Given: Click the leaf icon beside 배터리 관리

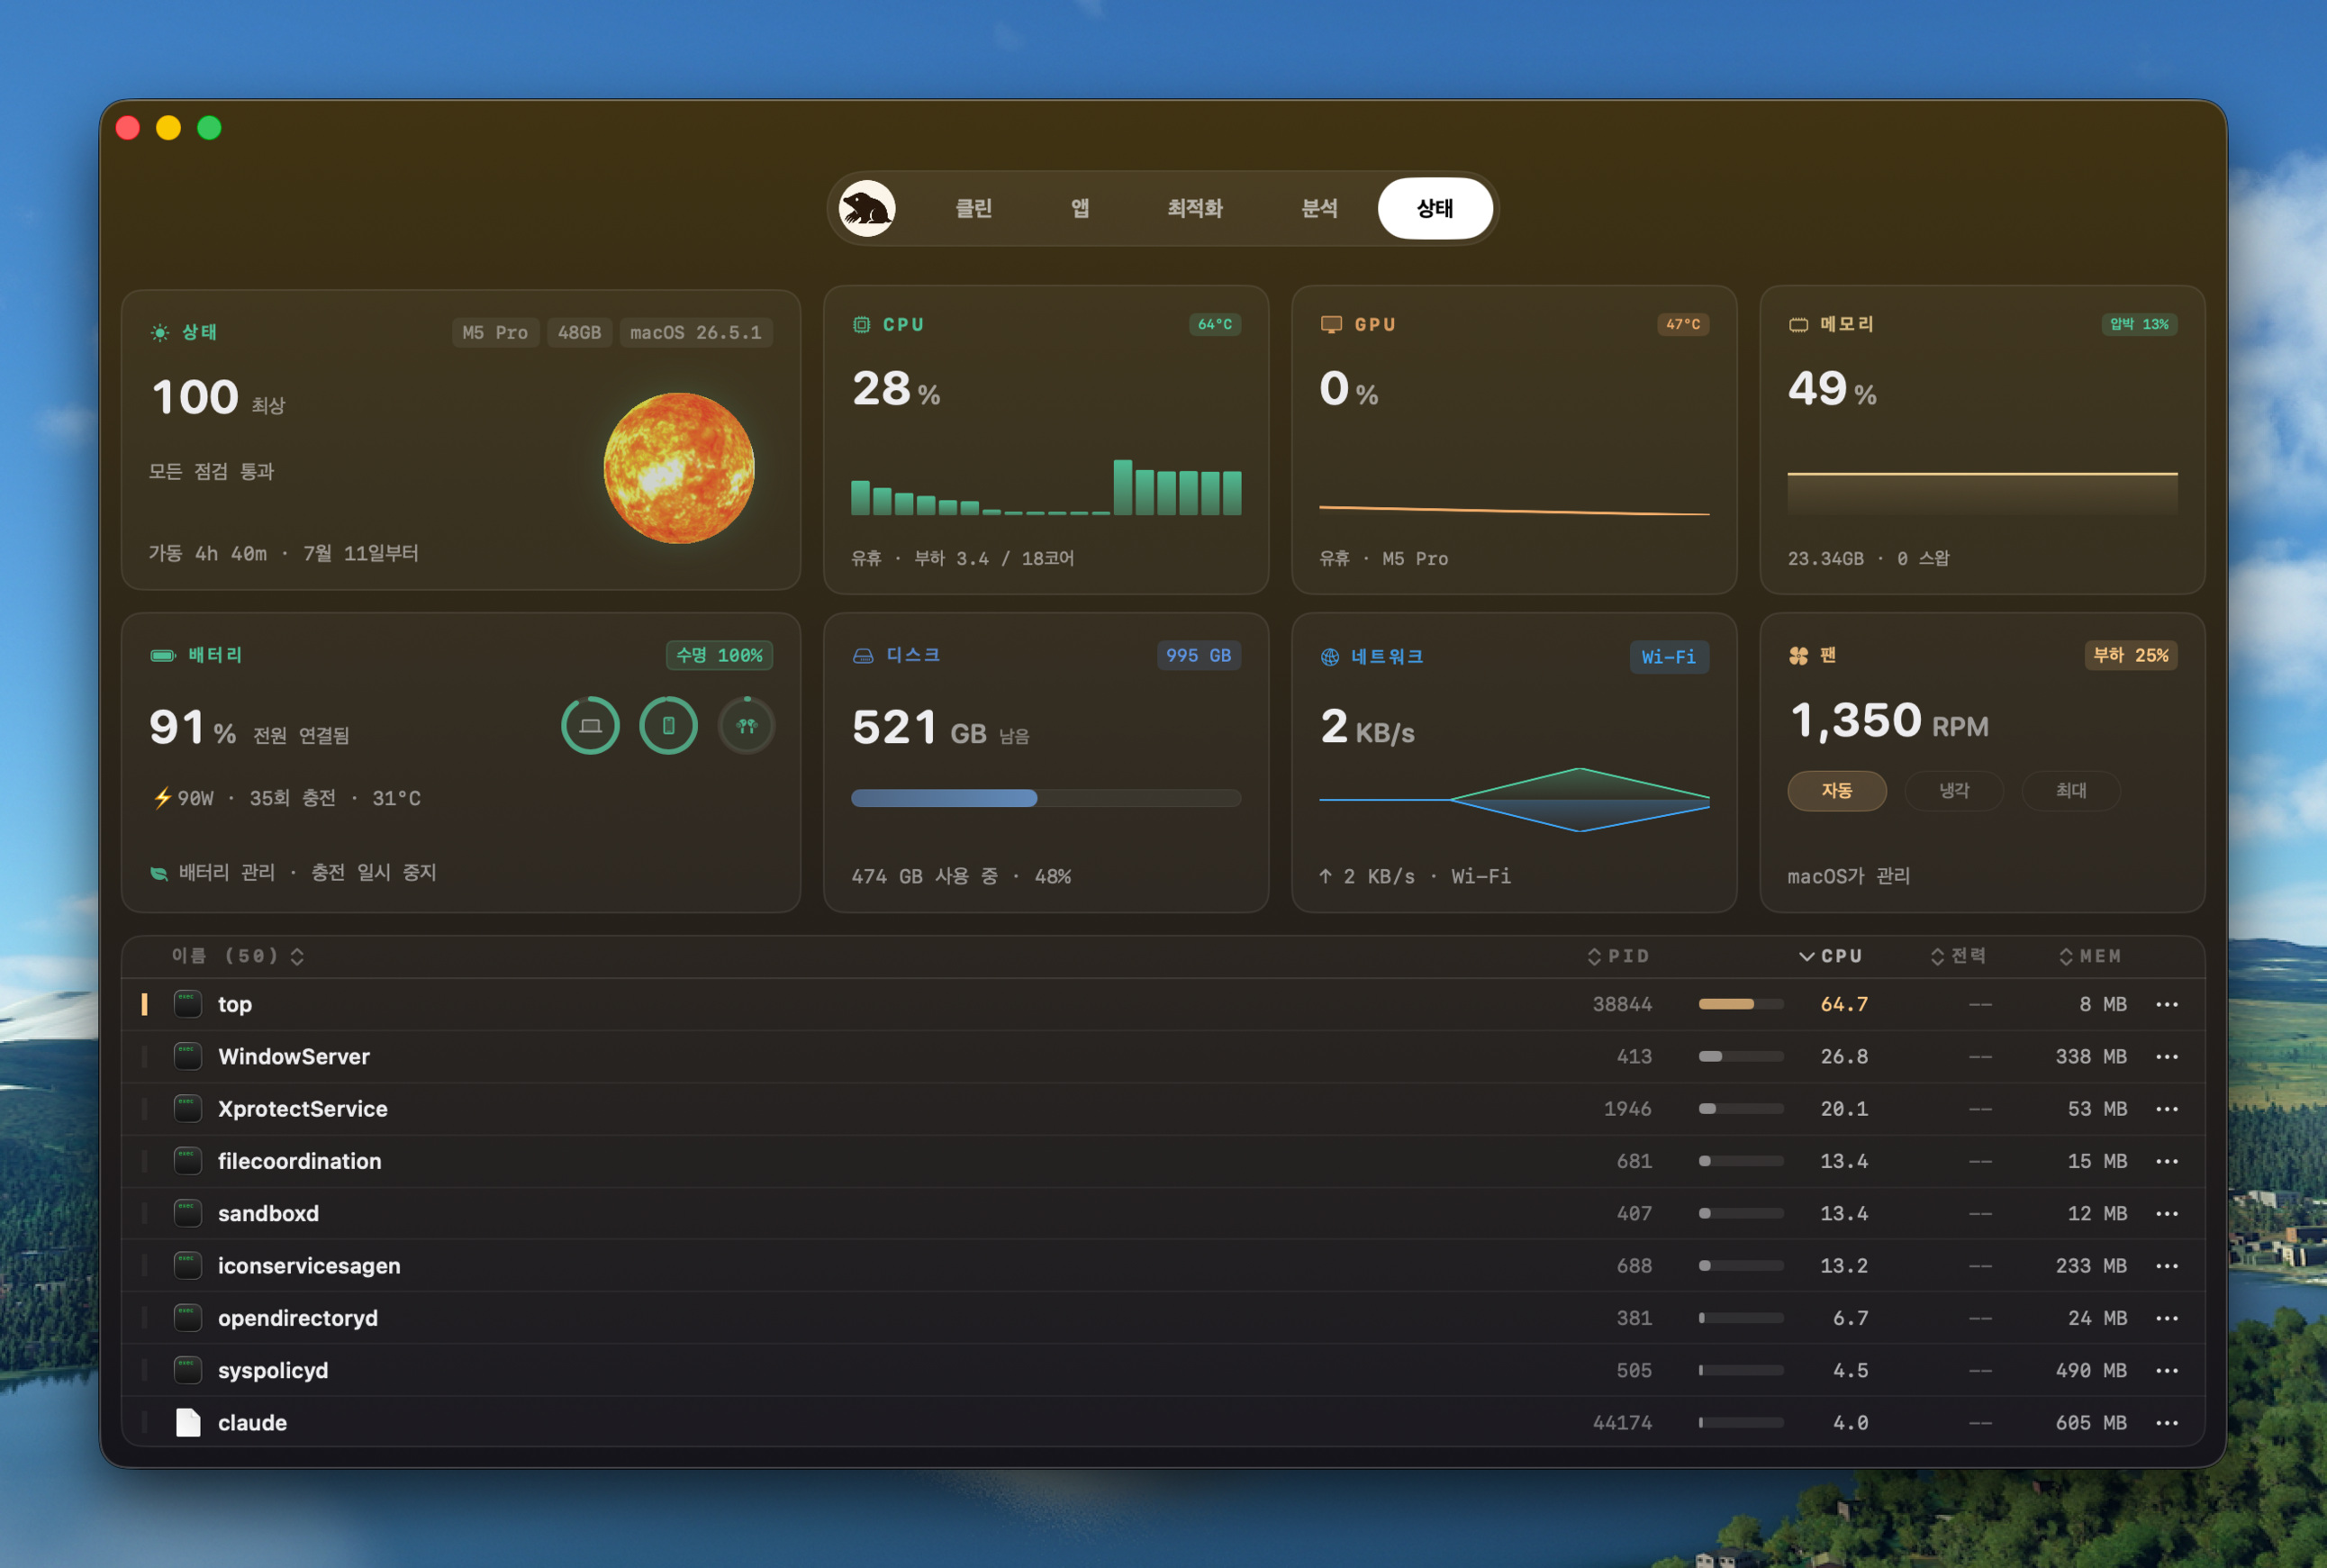Looking at the screenshot, I should pyautogui.click(x=159, y=873).
